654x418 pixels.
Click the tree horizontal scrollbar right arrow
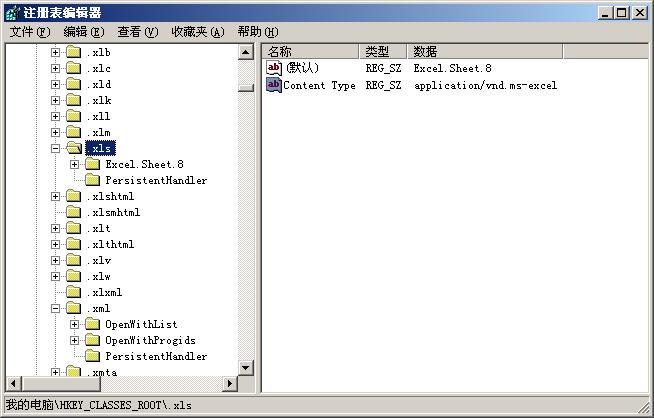click(230, 384)
